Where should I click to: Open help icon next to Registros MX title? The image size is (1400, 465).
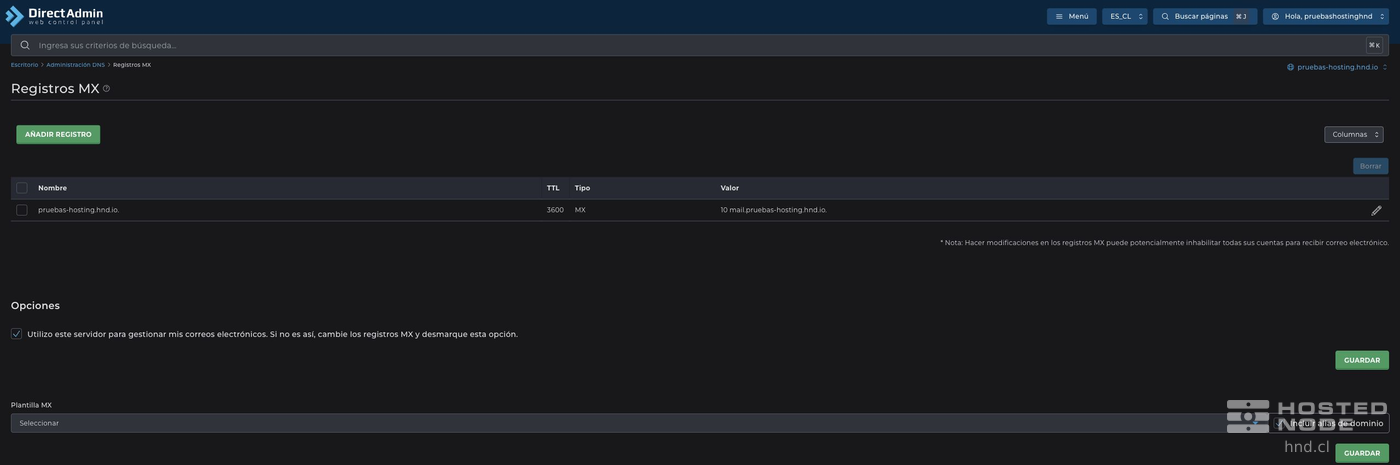coord(106,88)
